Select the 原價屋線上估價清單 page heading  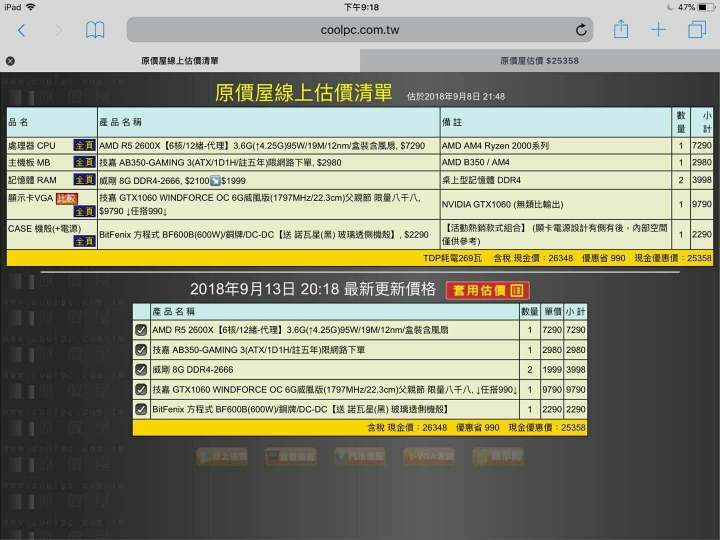(x=304, y=93)
